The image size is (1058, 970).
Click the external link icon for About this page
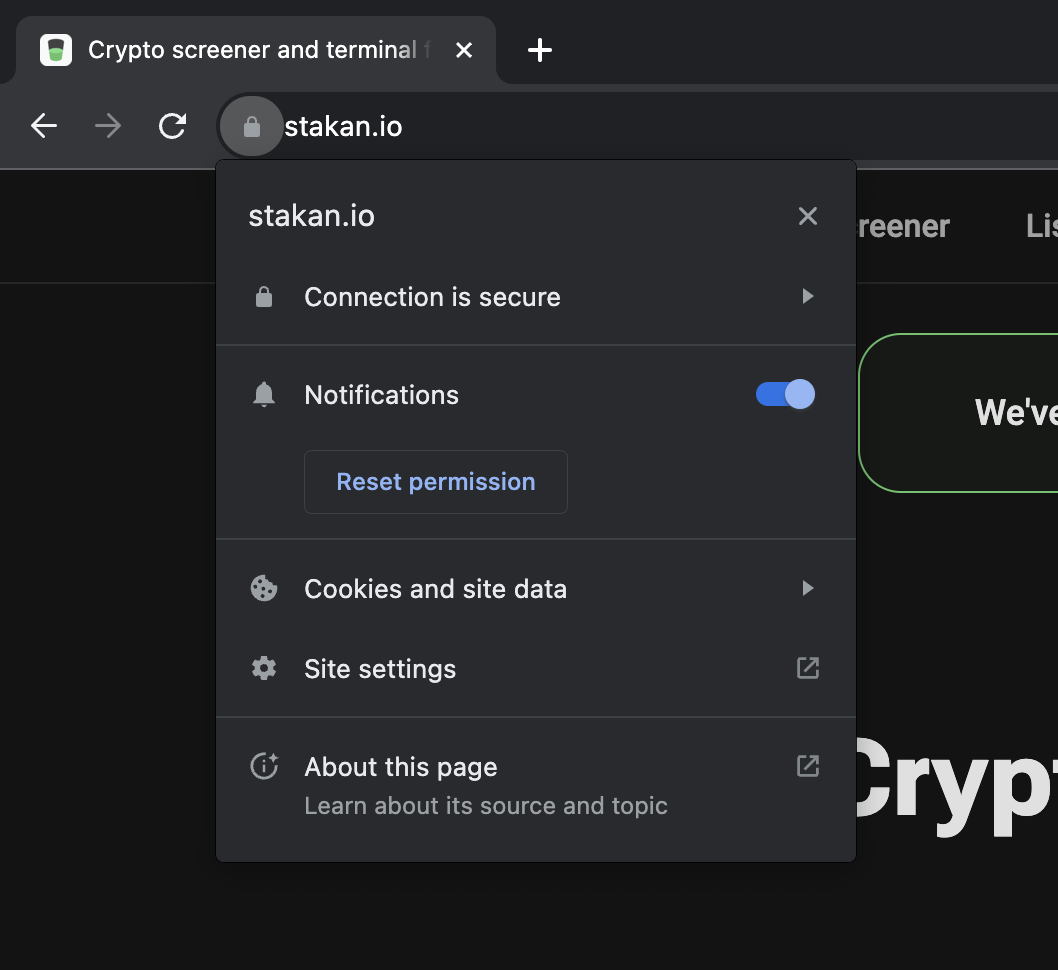pyautogui.click(x=808, y=766)
